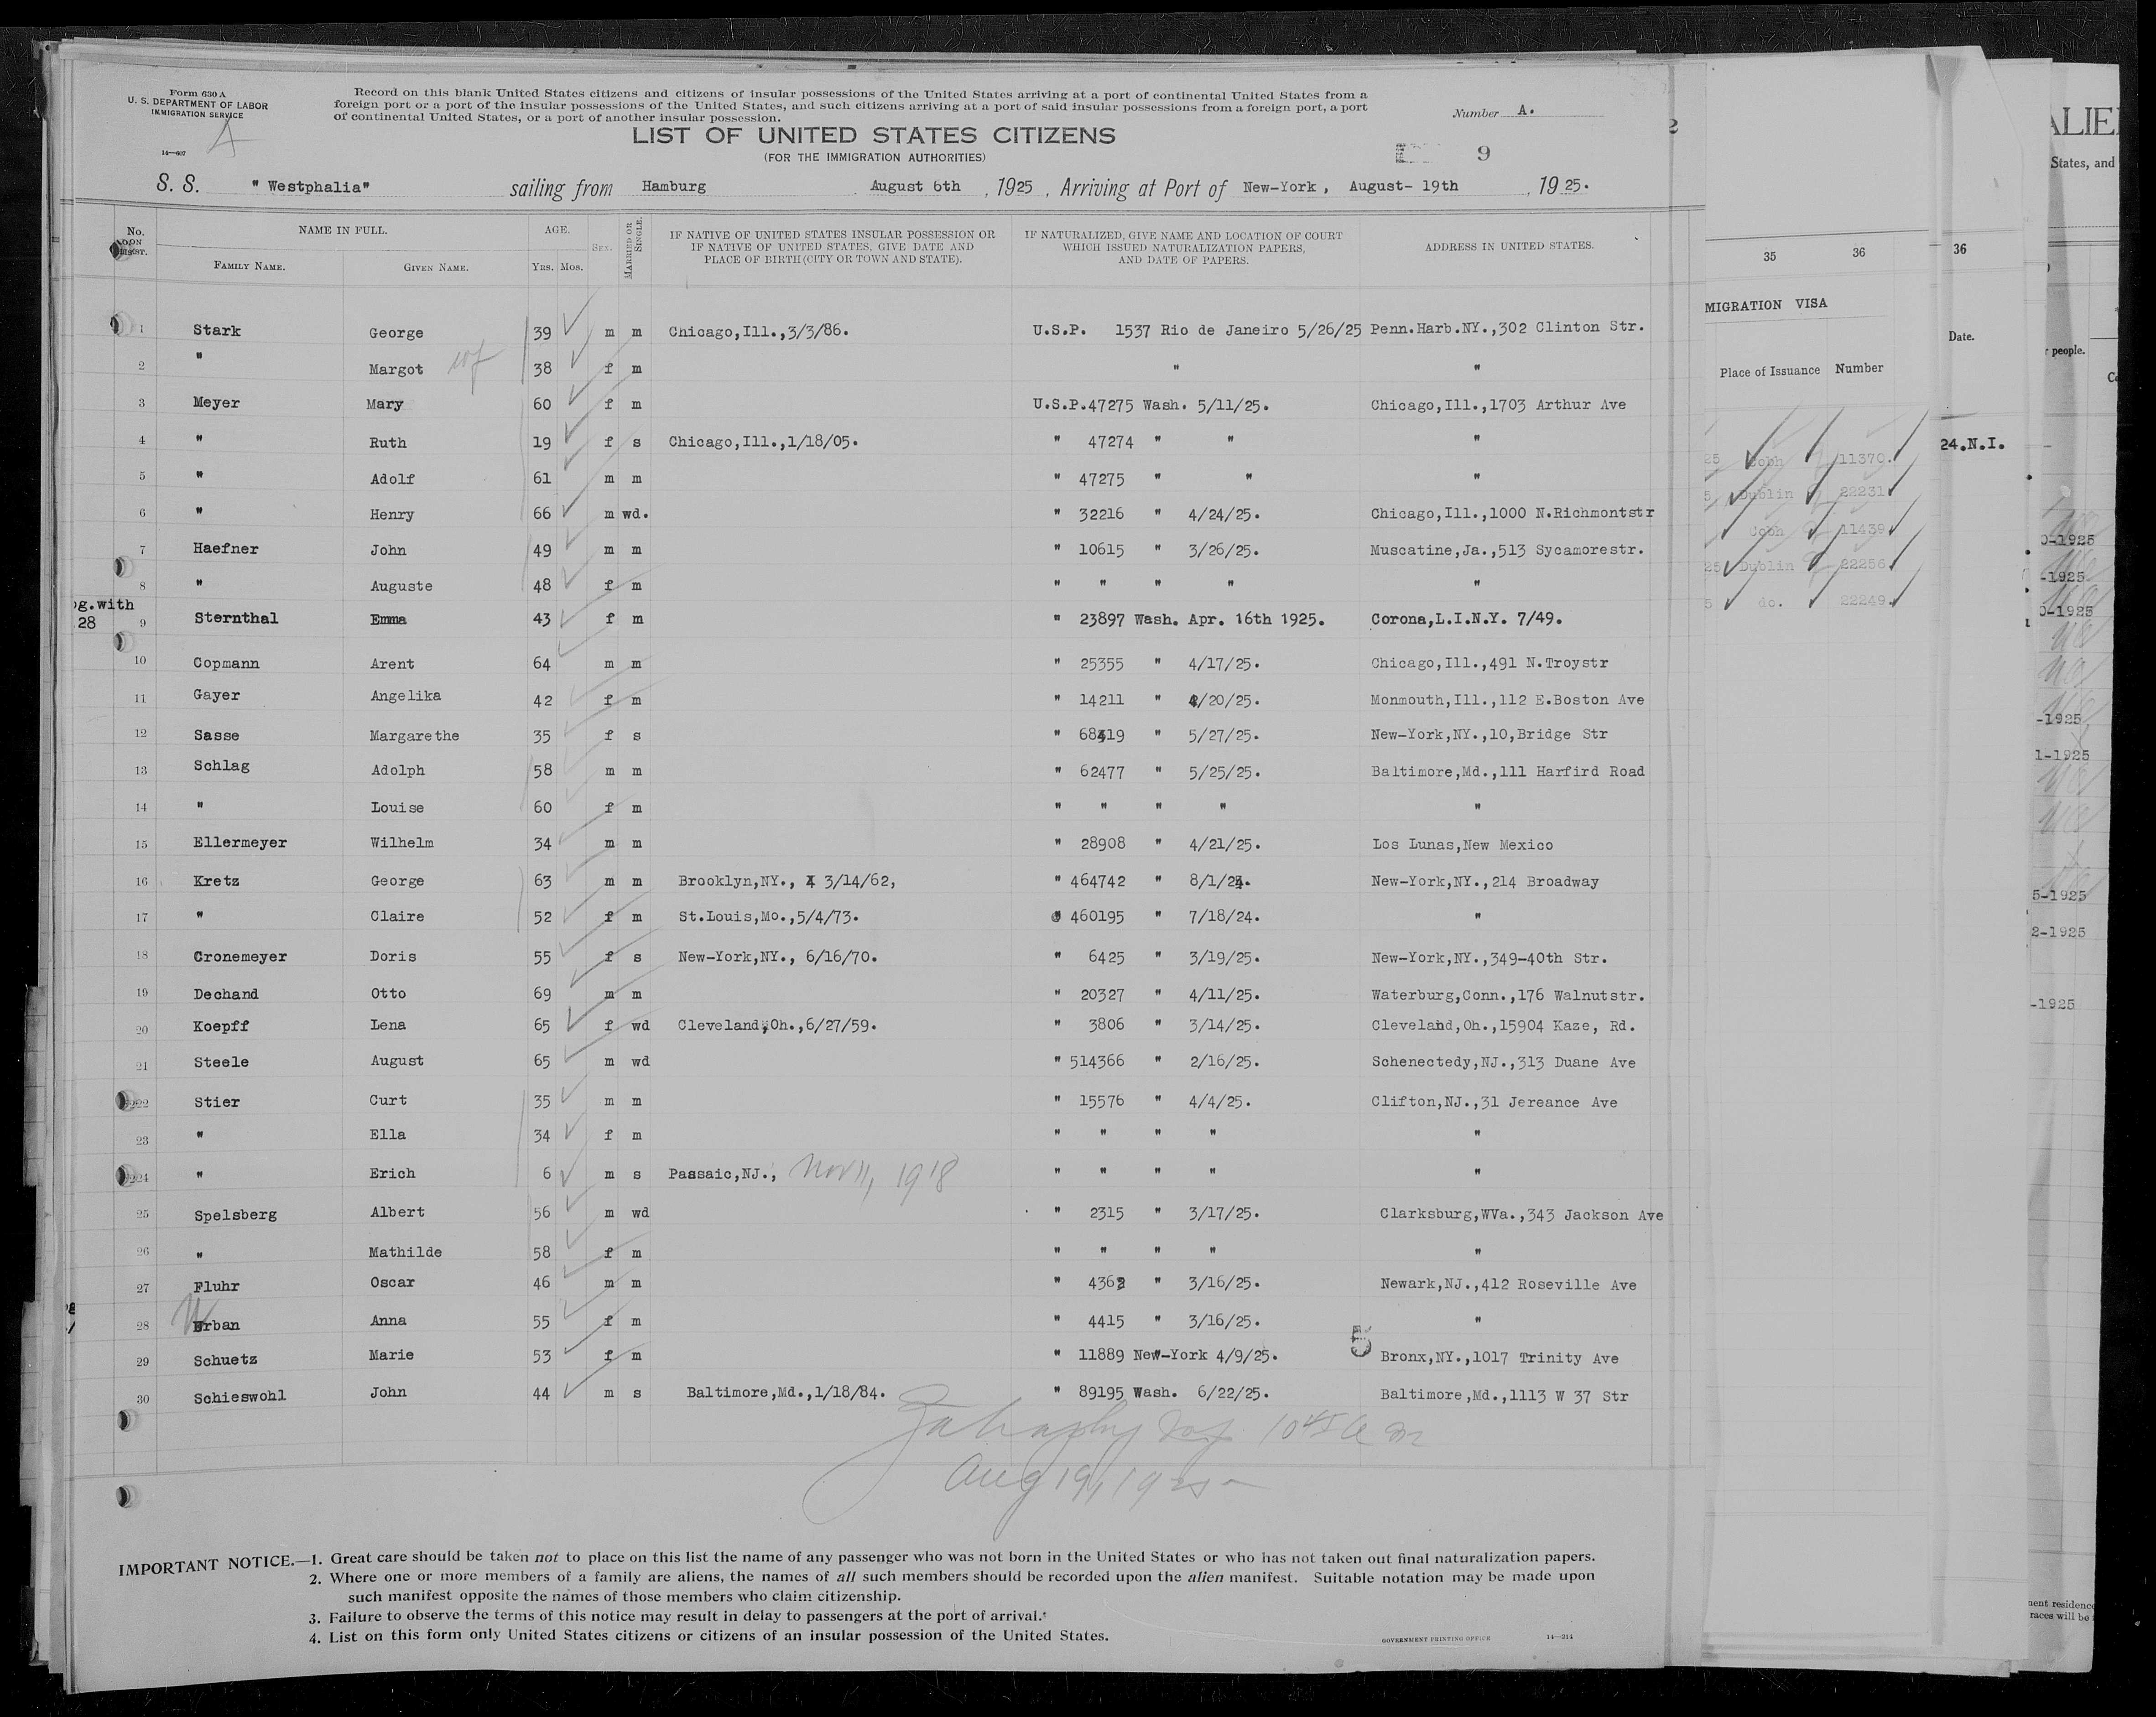Click the given name "Mathilde"
This screenshot has width=2156, height=1717.
click(405, 1252)
